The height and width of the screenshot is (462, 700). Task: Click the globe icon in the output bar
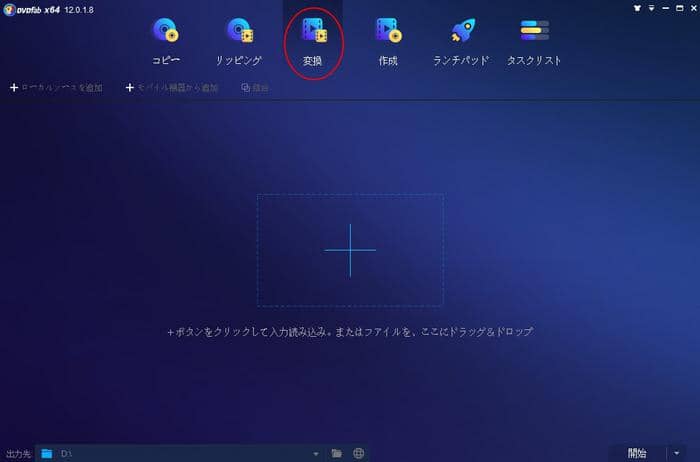pos(358,454)
